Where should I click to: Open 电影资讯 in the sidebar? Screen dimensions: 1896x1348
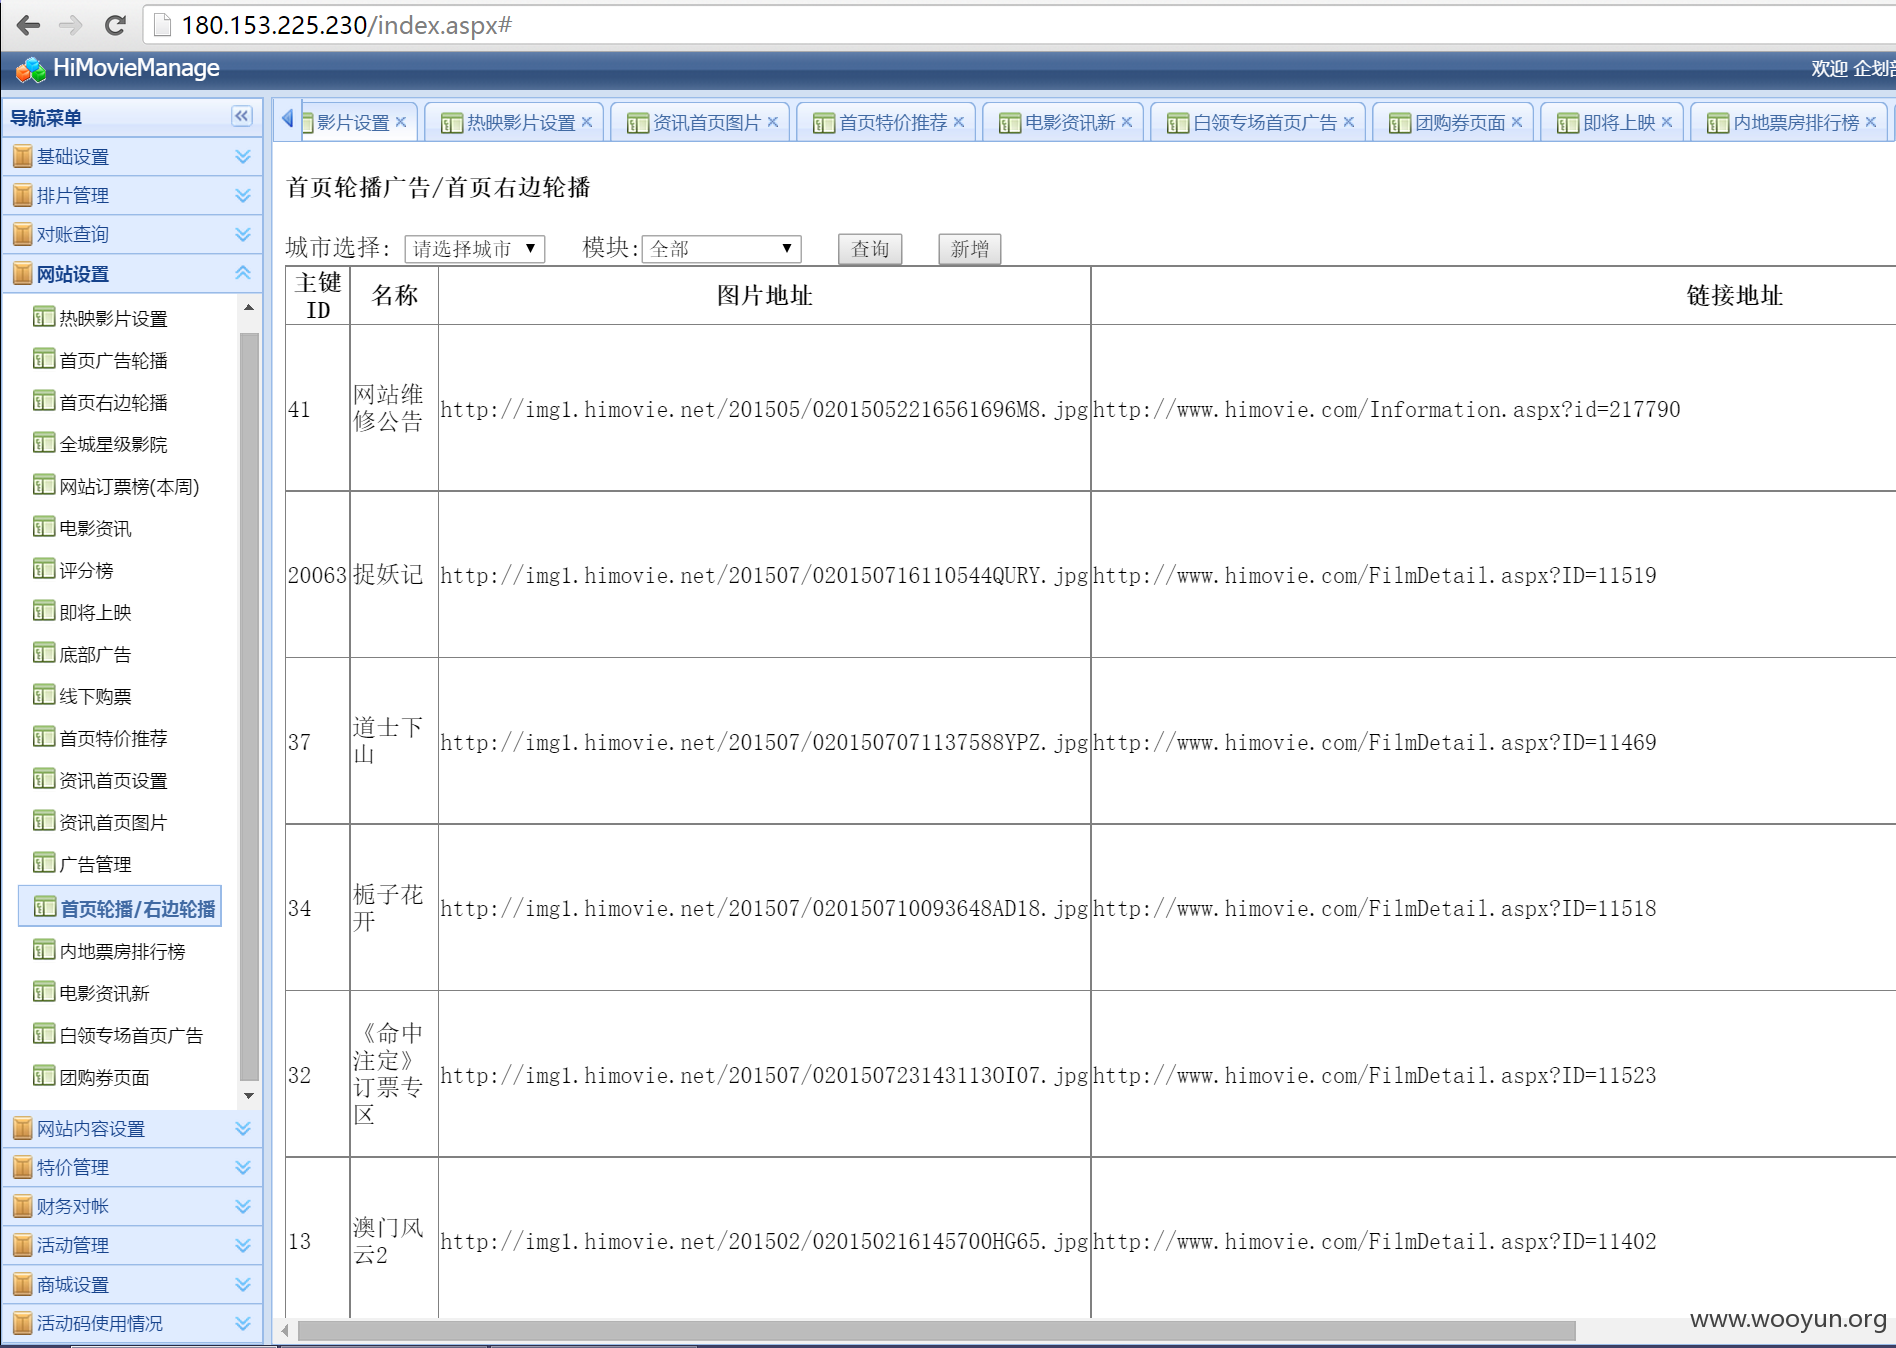pyautogui.click(x=95, y=528)
